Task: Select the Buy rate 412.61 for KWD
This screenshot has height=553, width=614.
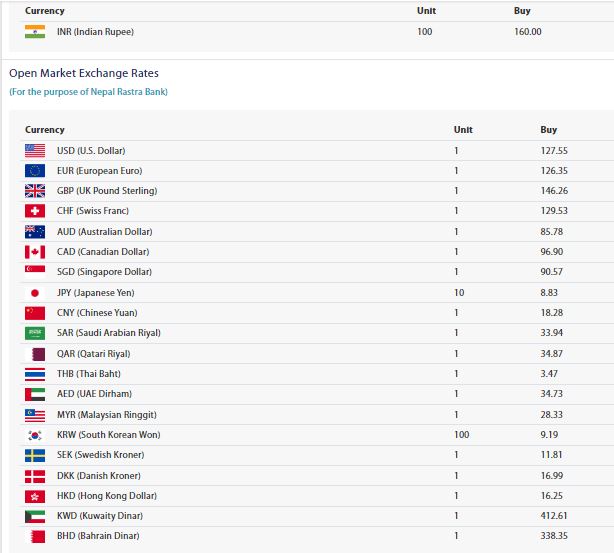Action: click(554, 516)
